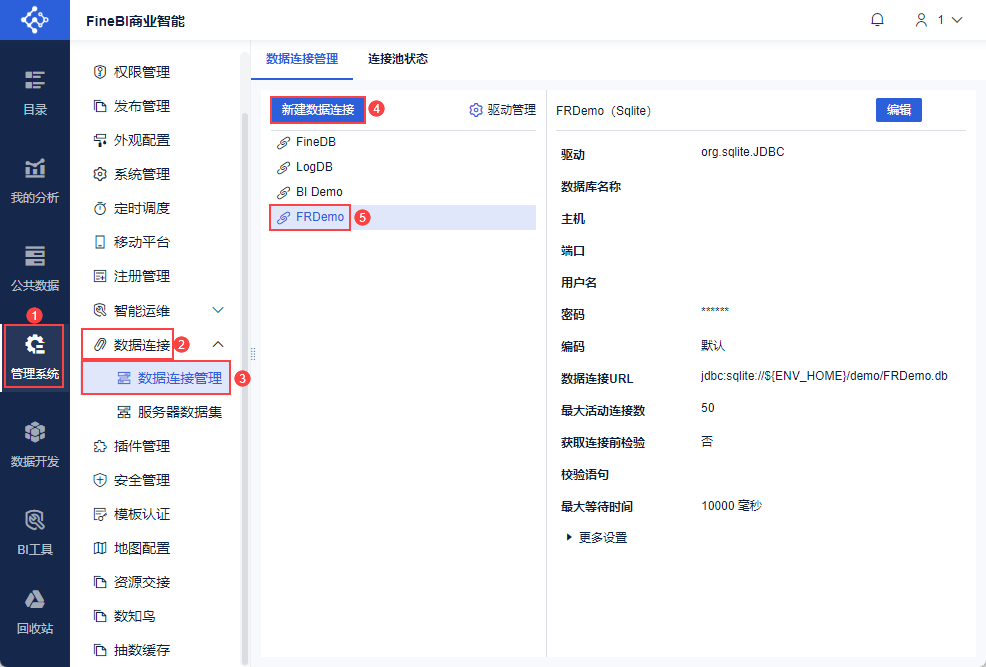
Task: Select the FRDemo connection
Action: [403, 217]
